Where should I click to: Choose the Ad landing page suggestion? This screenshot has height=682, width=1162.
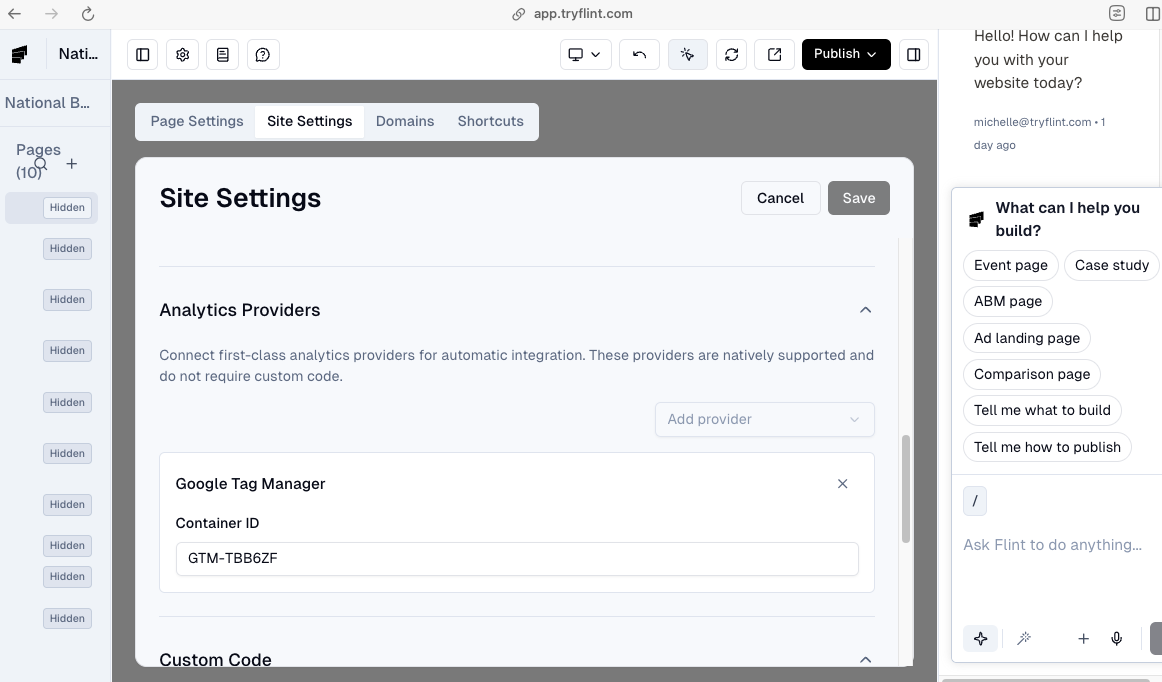pyautogui.click(x=1026, y=338)
